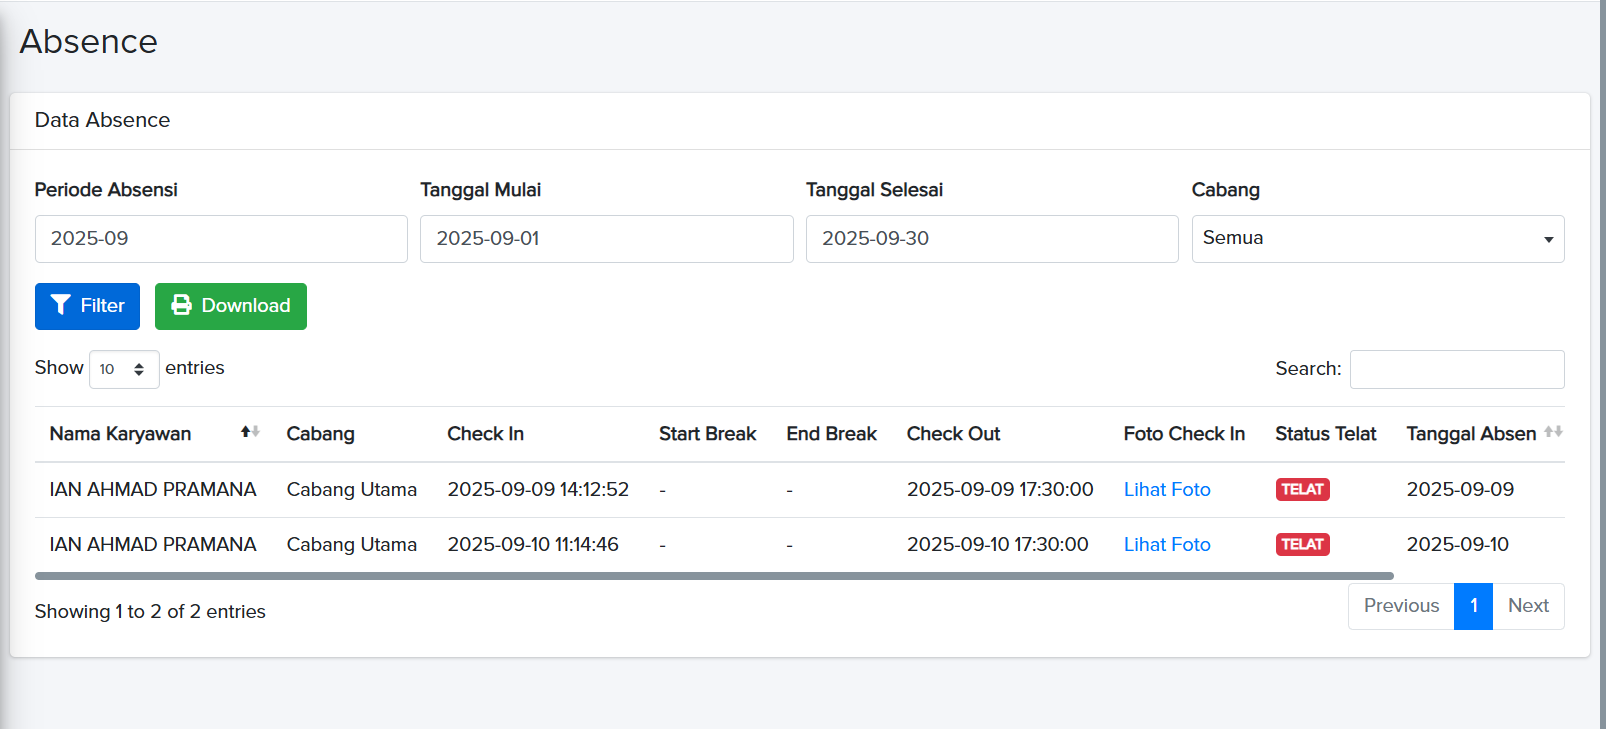Click the Filter button with funnel icon
The width and height of the screenshot is (1606, 729).
(87, 306)
